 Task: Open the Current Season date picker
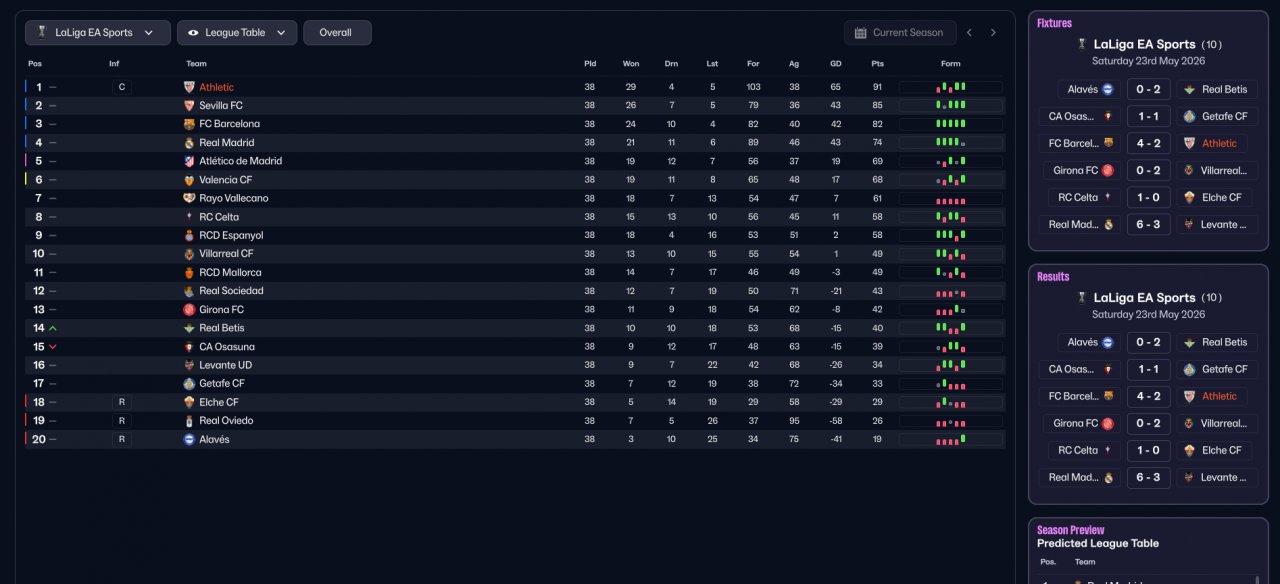[x=900, y=33]
